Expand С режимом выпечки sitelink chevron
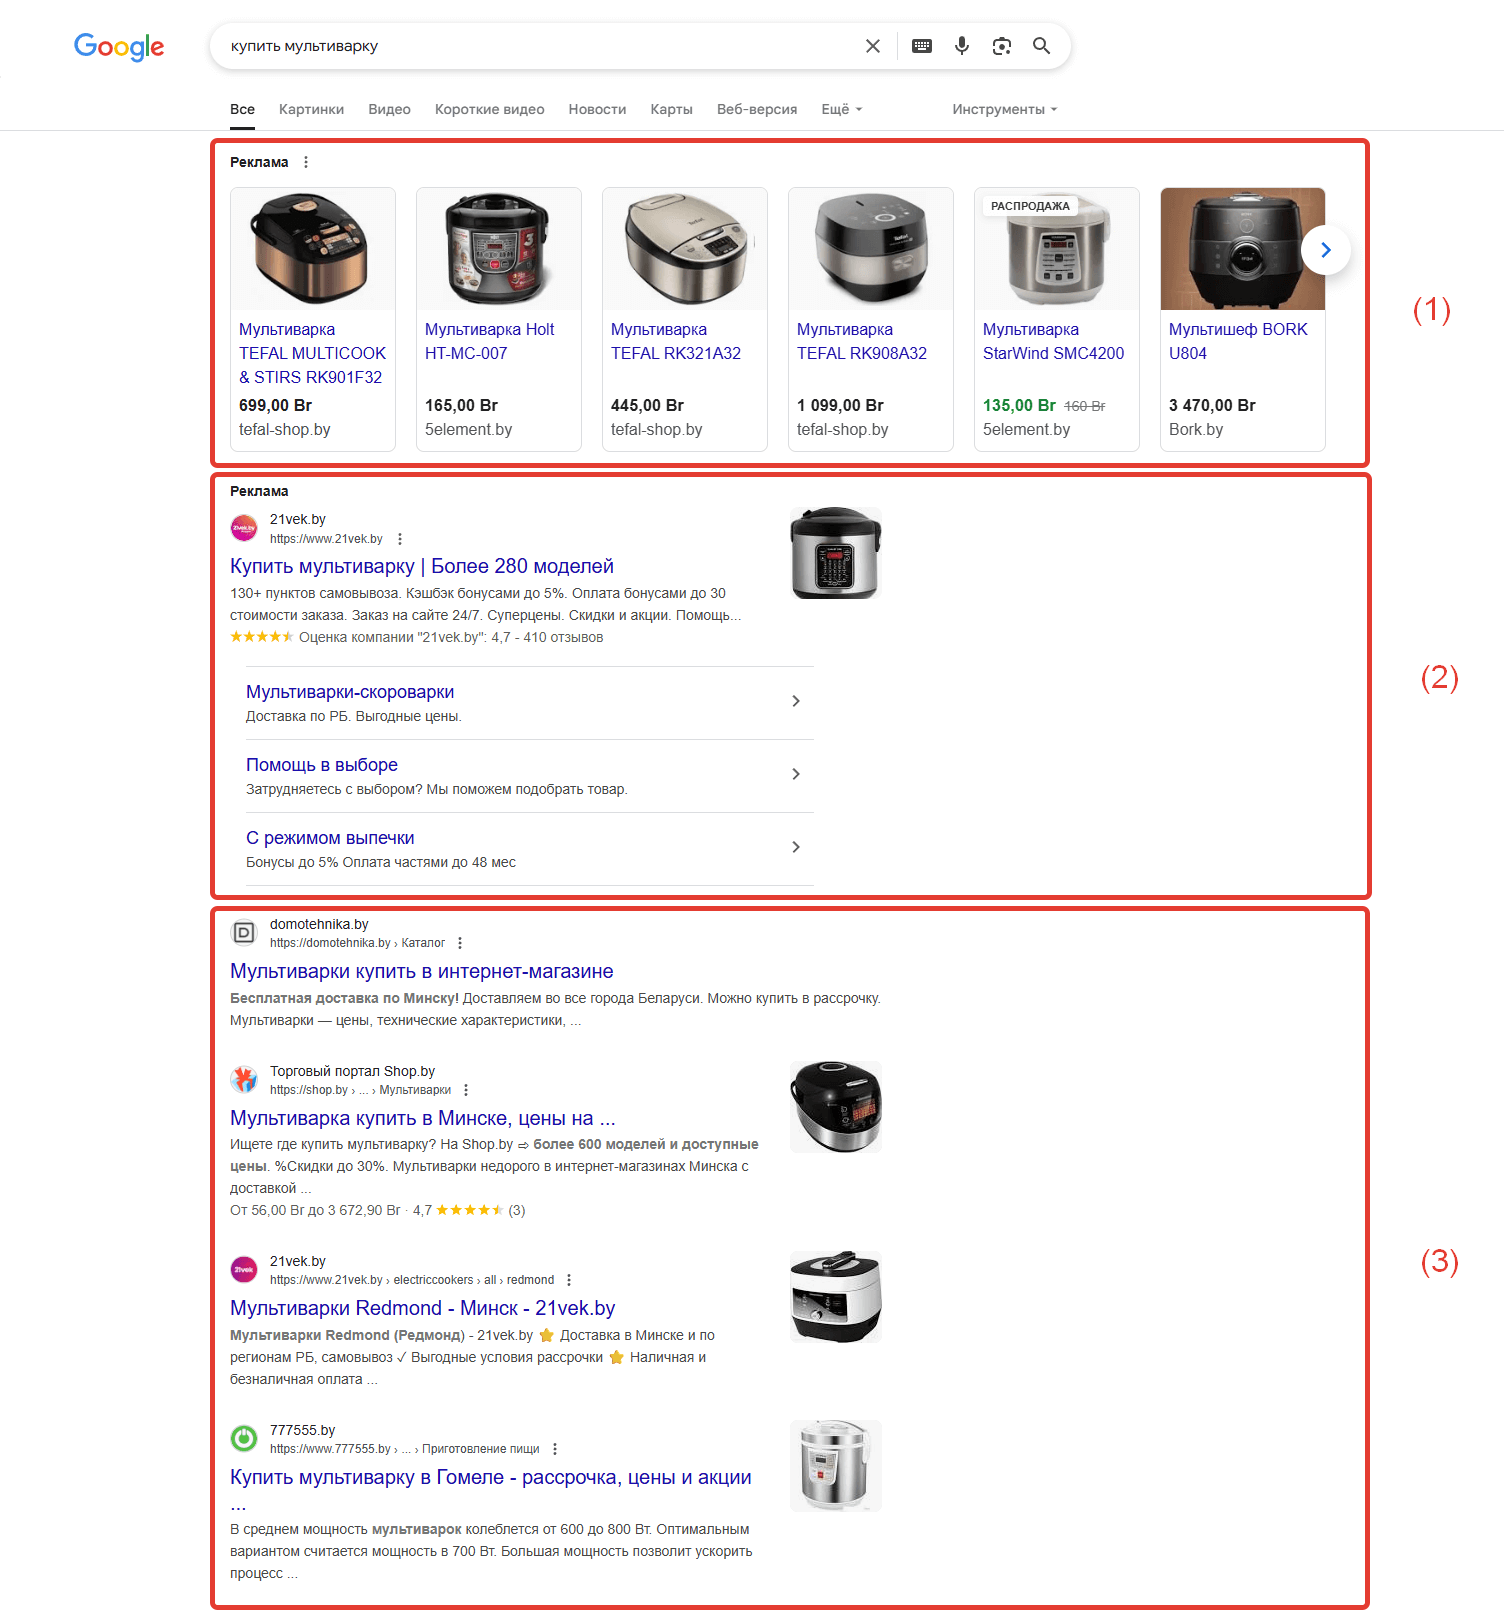This screenshot has height=1615, width=1504. click(x=796, y=847)
